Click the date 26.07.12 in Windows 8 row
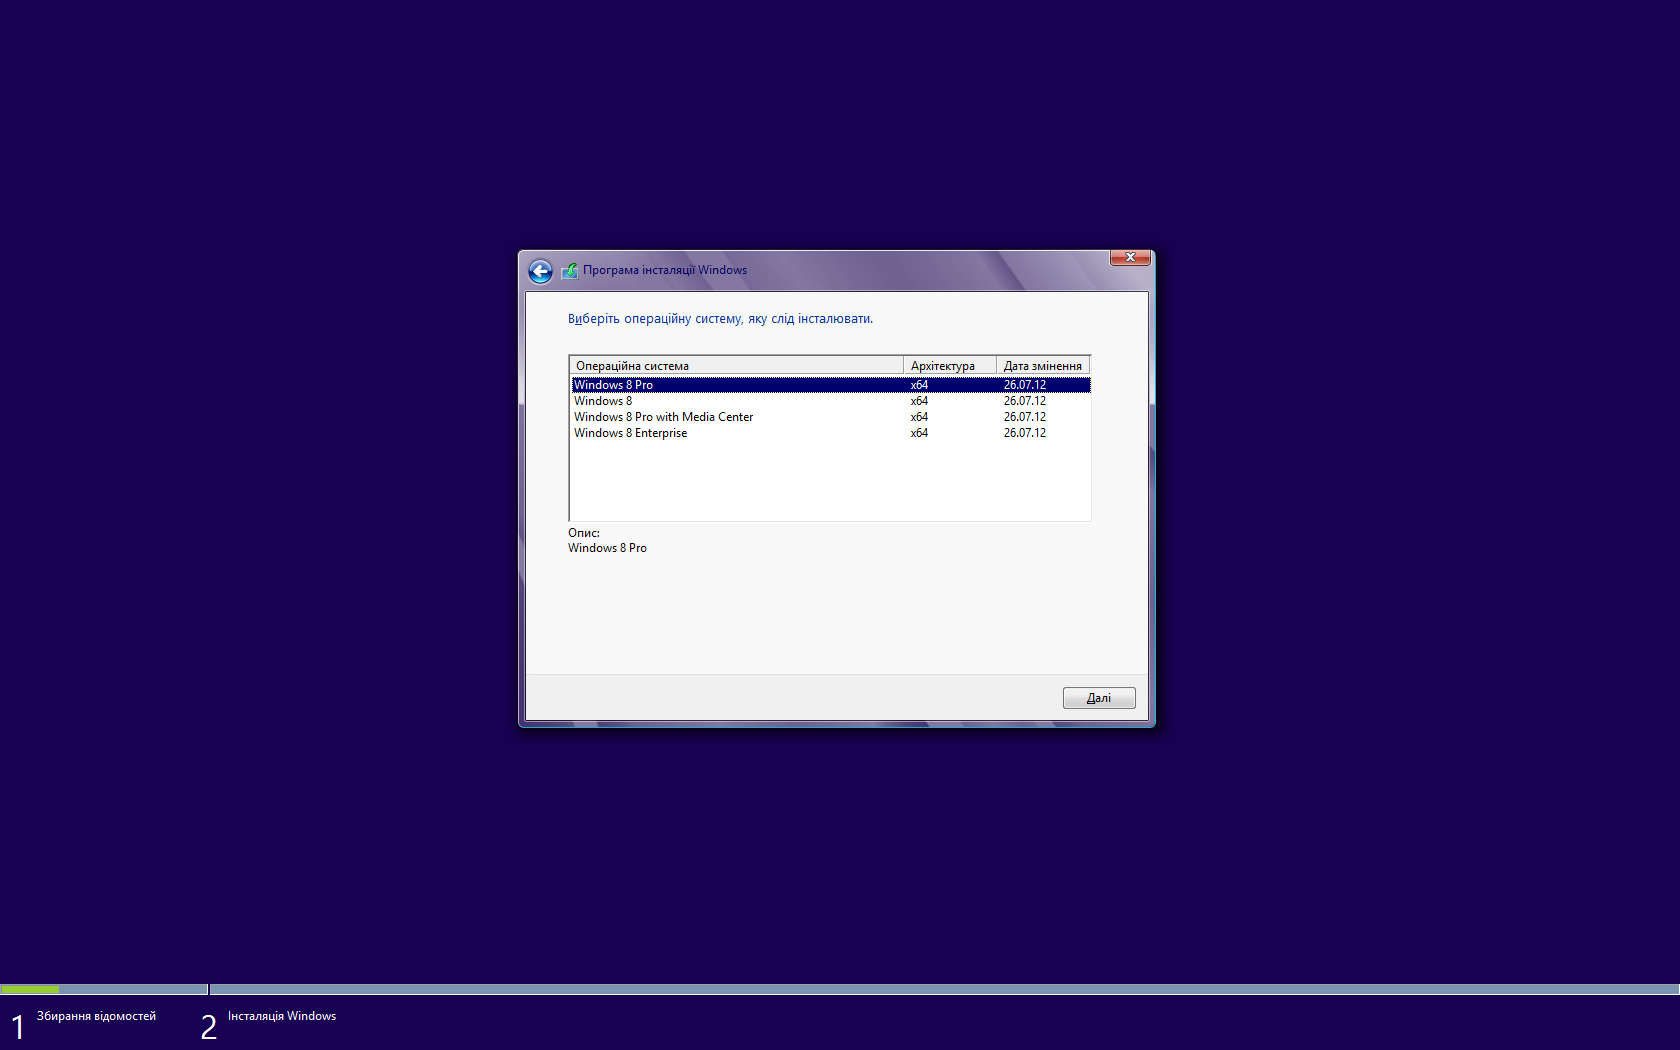Image resolution: width=1680 pixels, height=1050 pixels. click(x=1025, y=401)
